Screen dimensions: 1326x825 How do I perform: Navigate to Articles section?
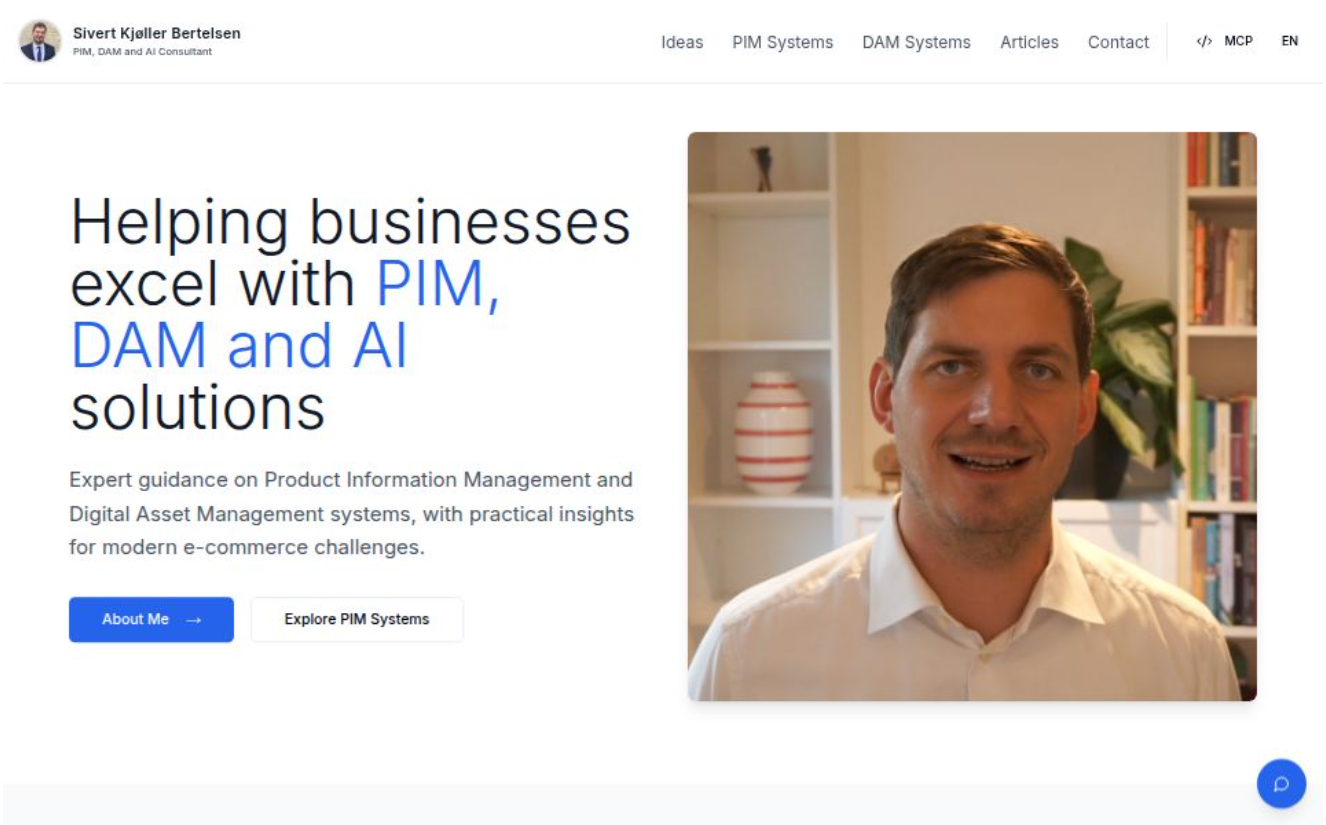coord(1029,42)
